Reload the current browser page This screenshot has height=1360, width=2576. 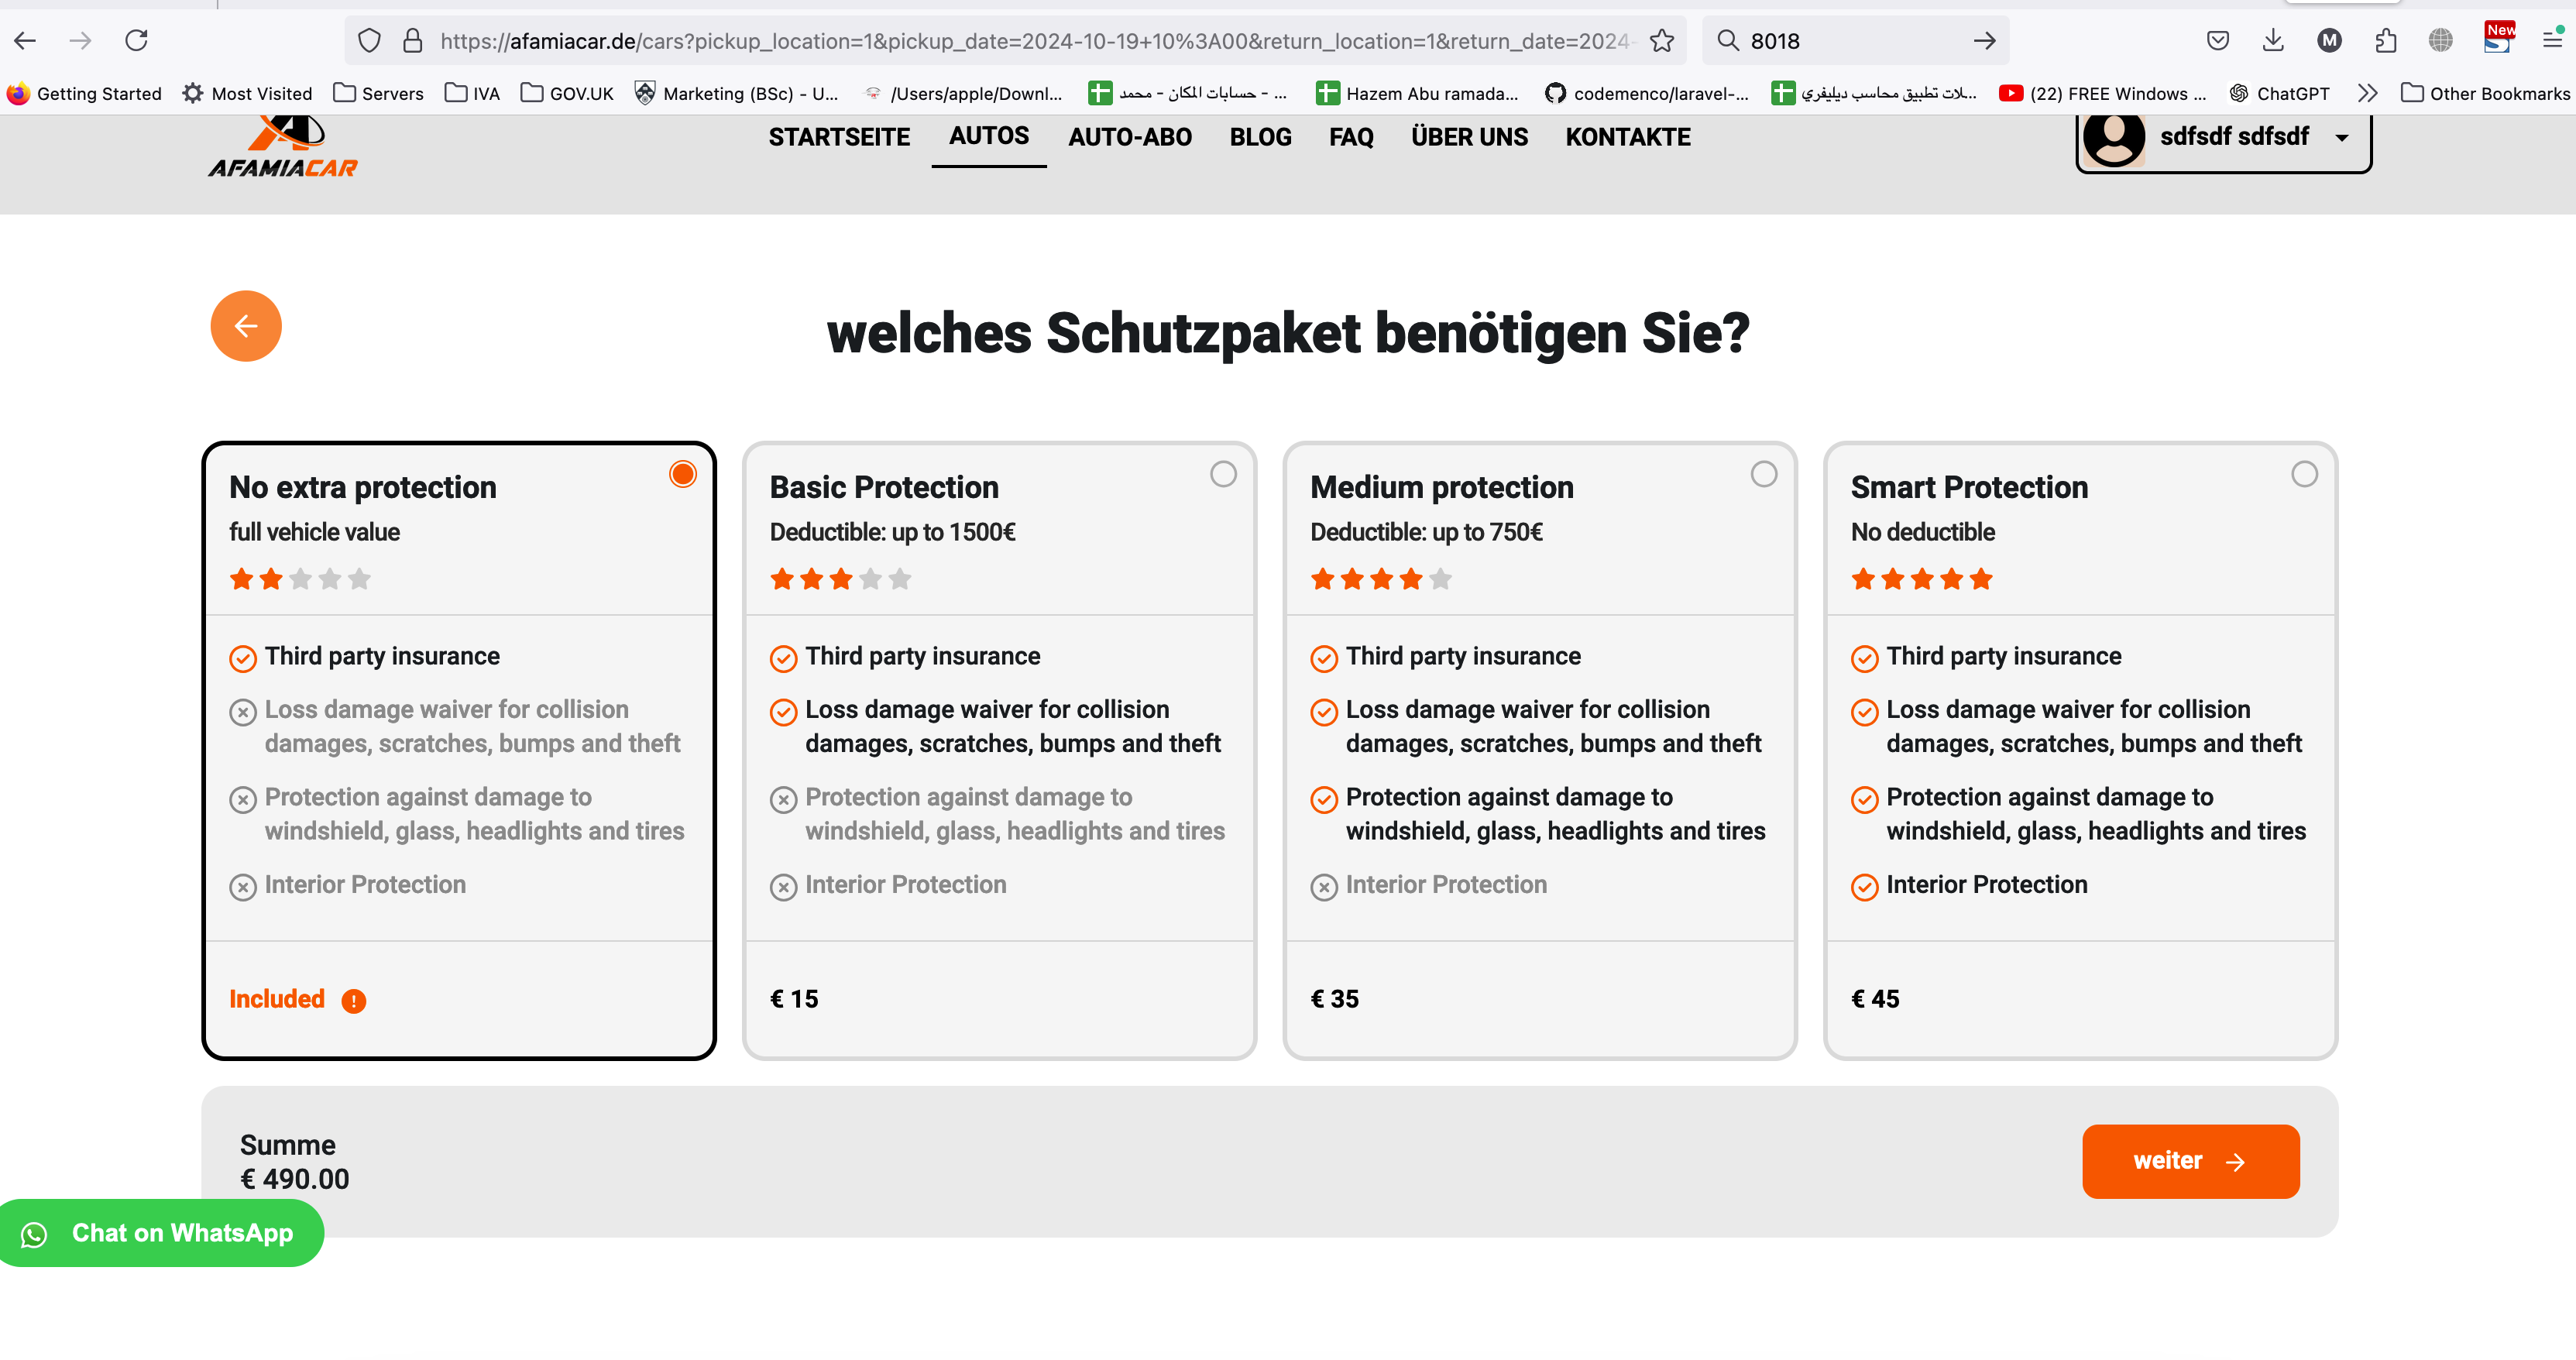(137, 41)
